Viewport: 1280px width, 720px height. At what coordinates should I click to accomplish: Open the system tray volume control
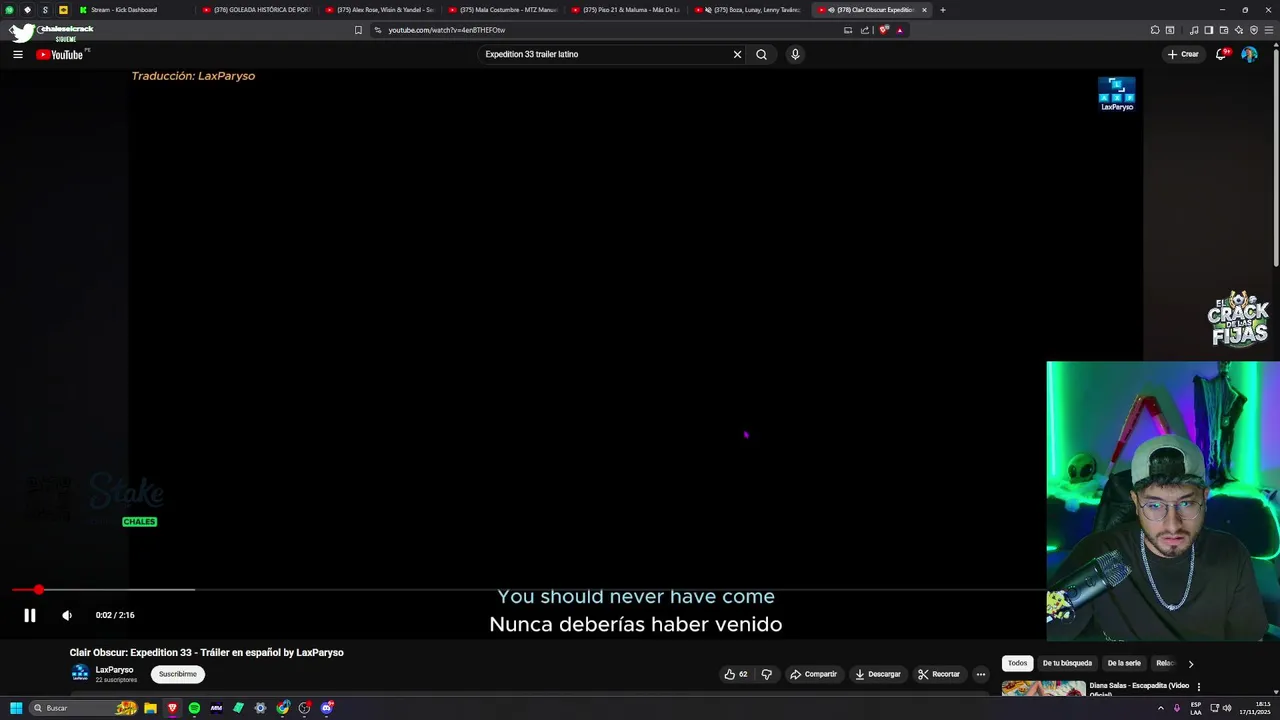point(1228,708)
